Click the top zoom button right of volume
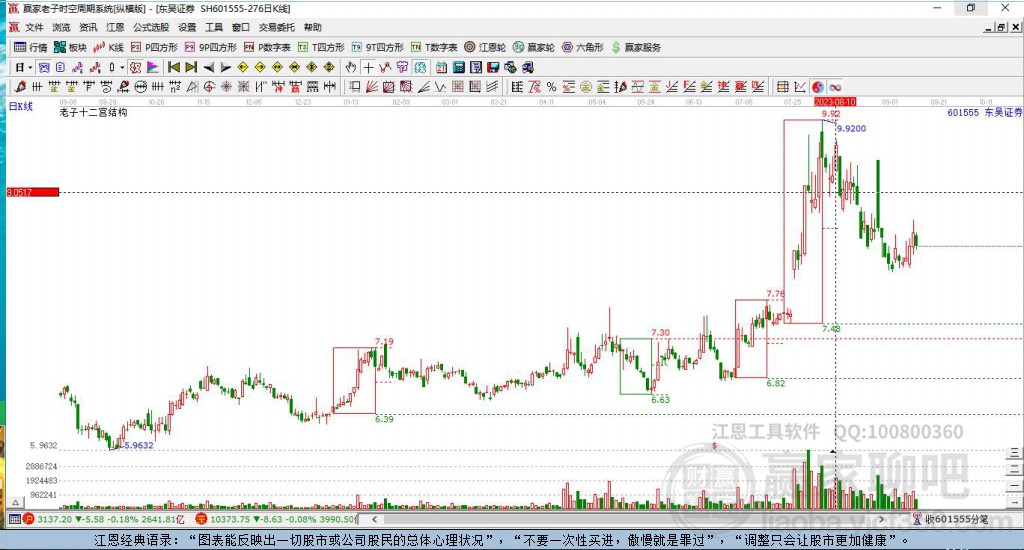 coord(1014,453)
